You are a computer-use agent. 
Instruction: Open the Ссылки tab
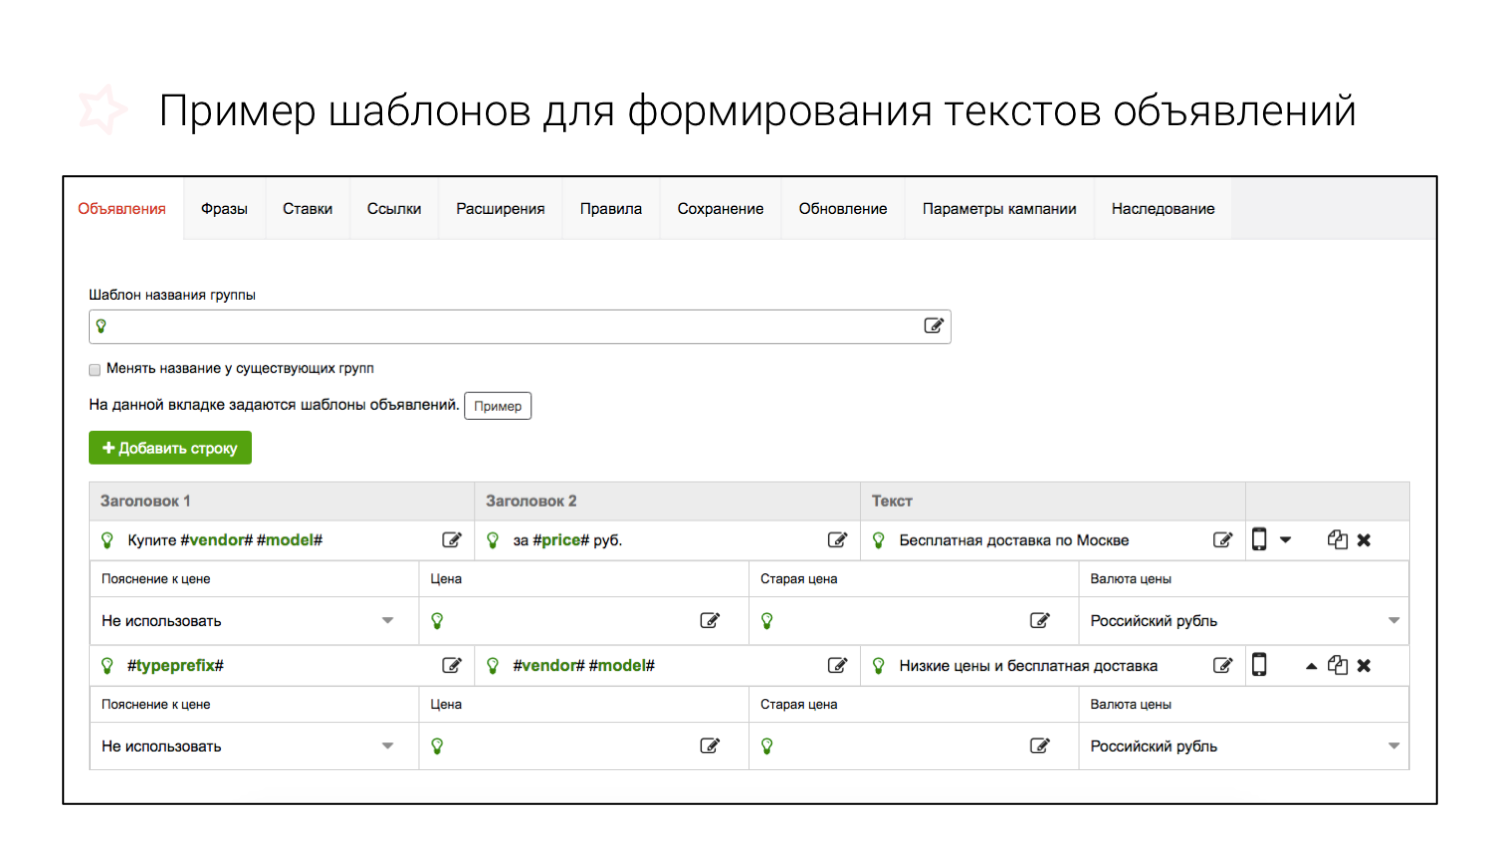point(394,209)
